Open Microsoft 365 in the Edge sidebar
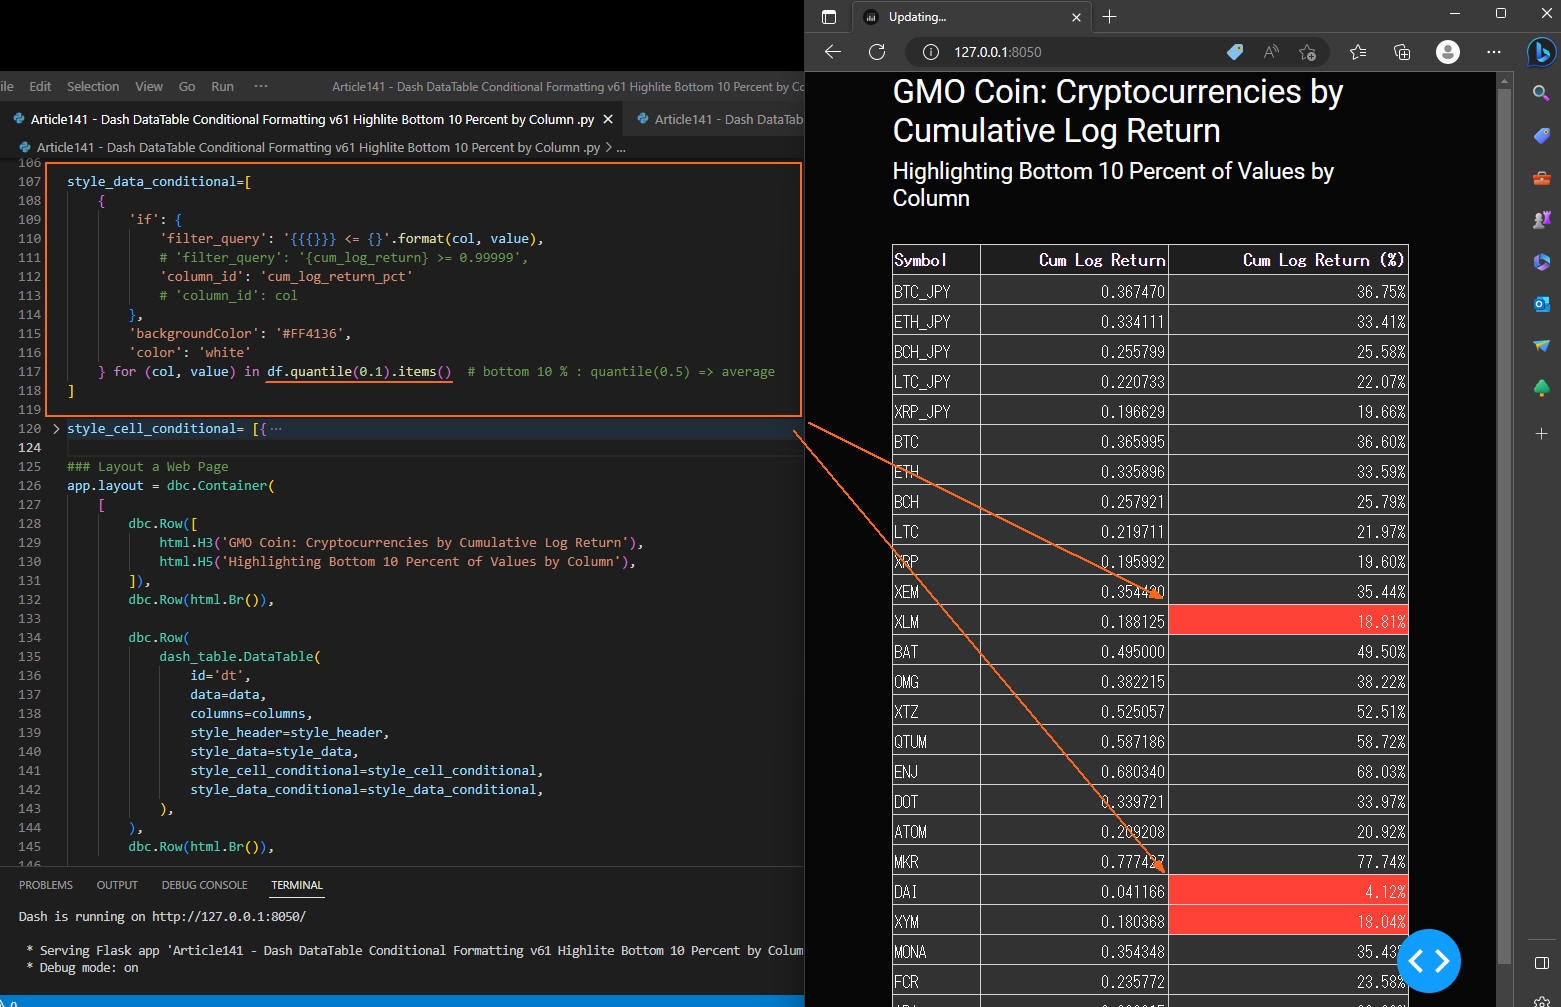The image size is (1561, 1007). [1541, 261]
